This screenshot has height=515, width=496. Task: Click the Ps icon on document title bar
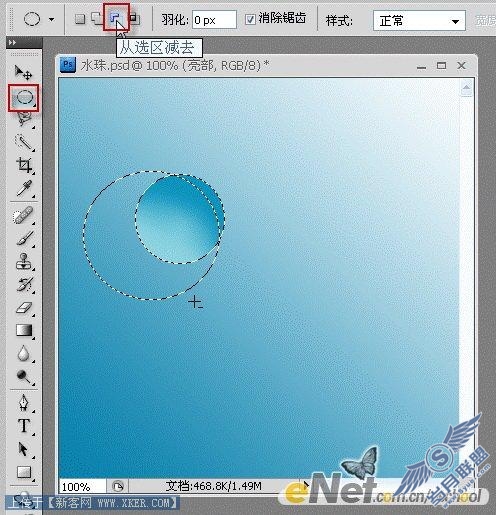[x=68, y=65]
